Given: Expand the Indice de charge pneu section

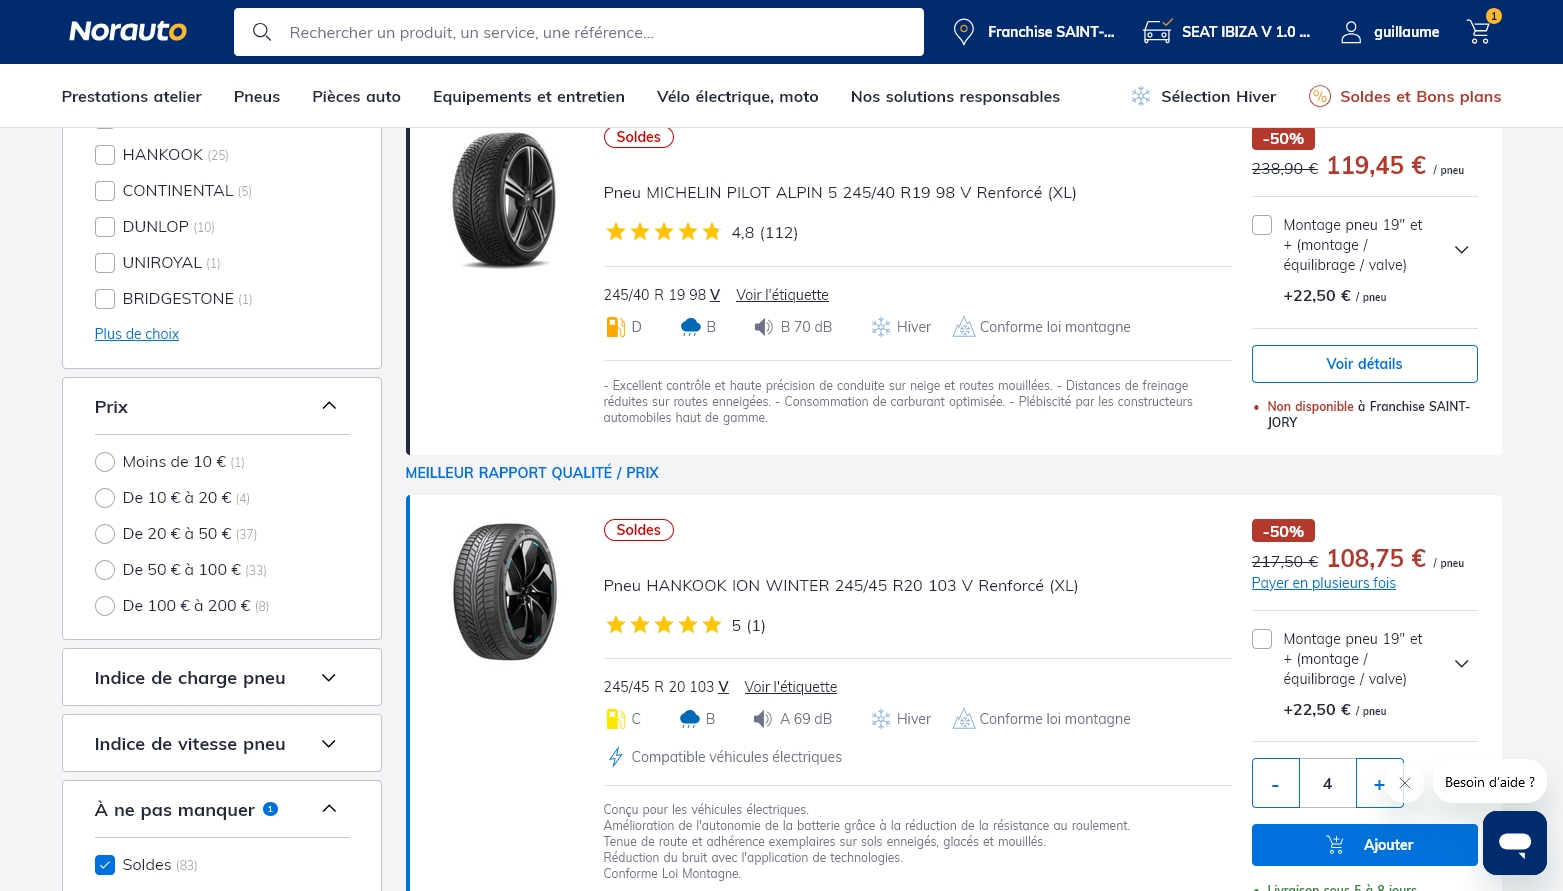Looking at the screenshot, I should (328, 678).
